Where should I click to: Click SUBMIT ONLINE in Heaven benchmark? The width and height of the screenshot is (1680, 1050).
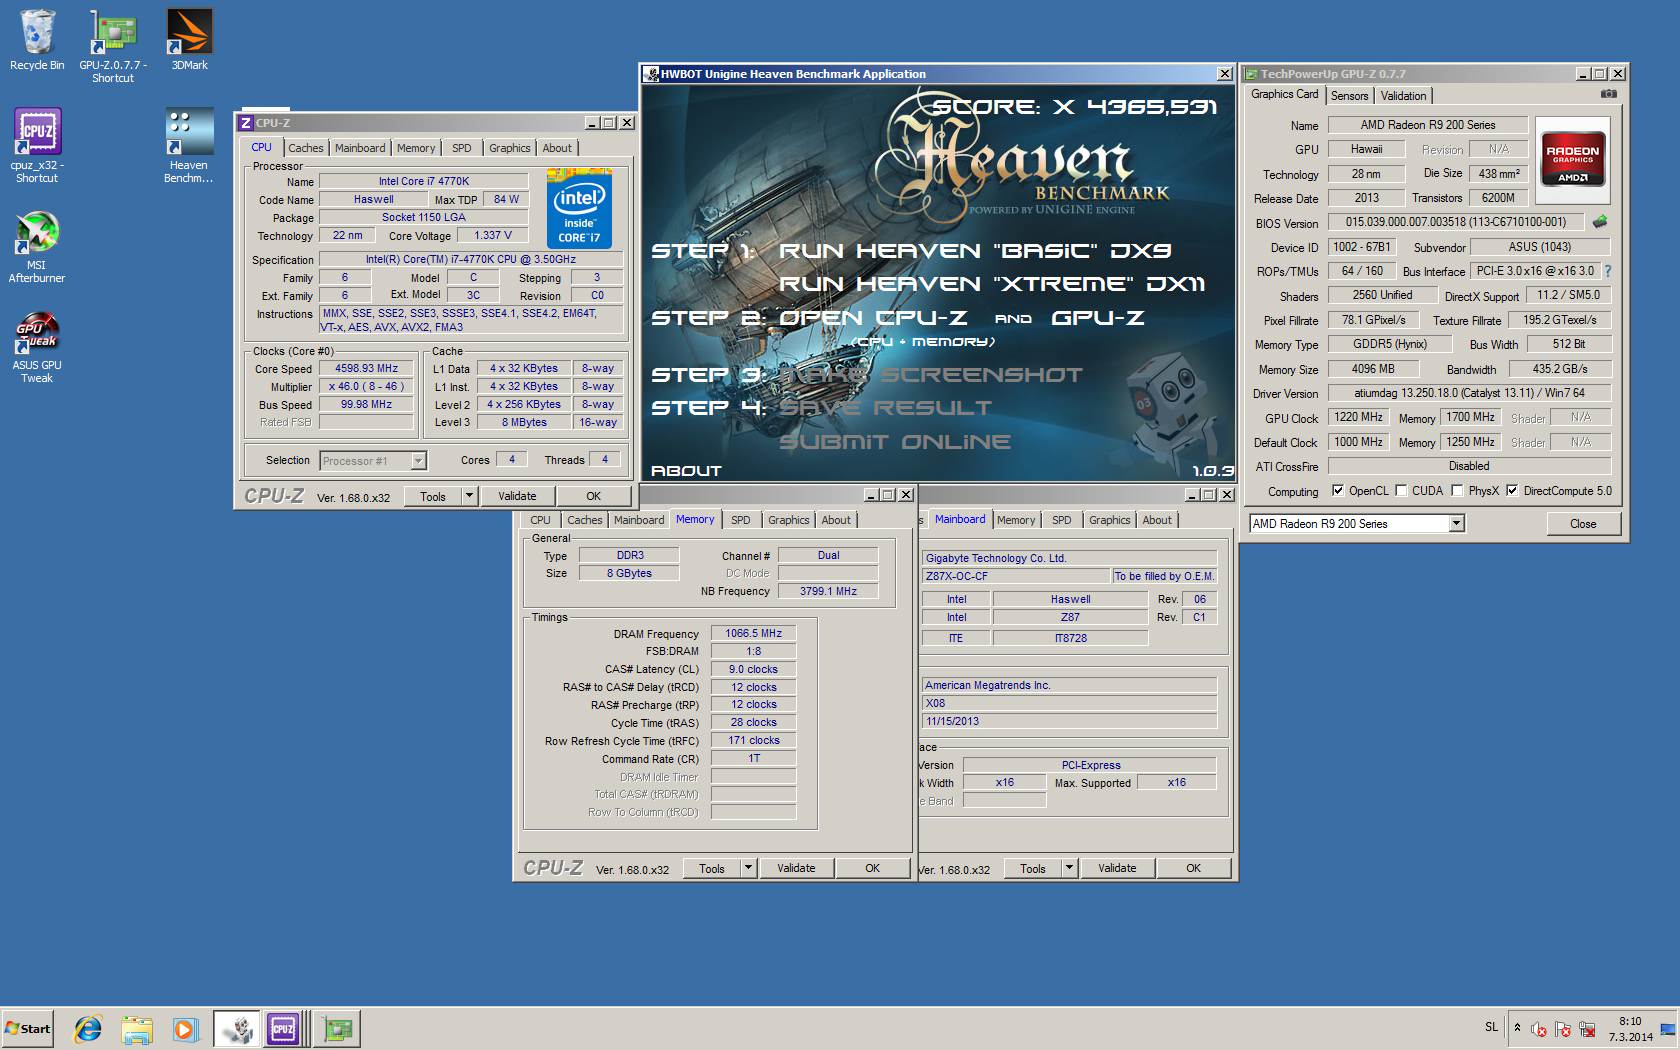(x=894, y=441)
